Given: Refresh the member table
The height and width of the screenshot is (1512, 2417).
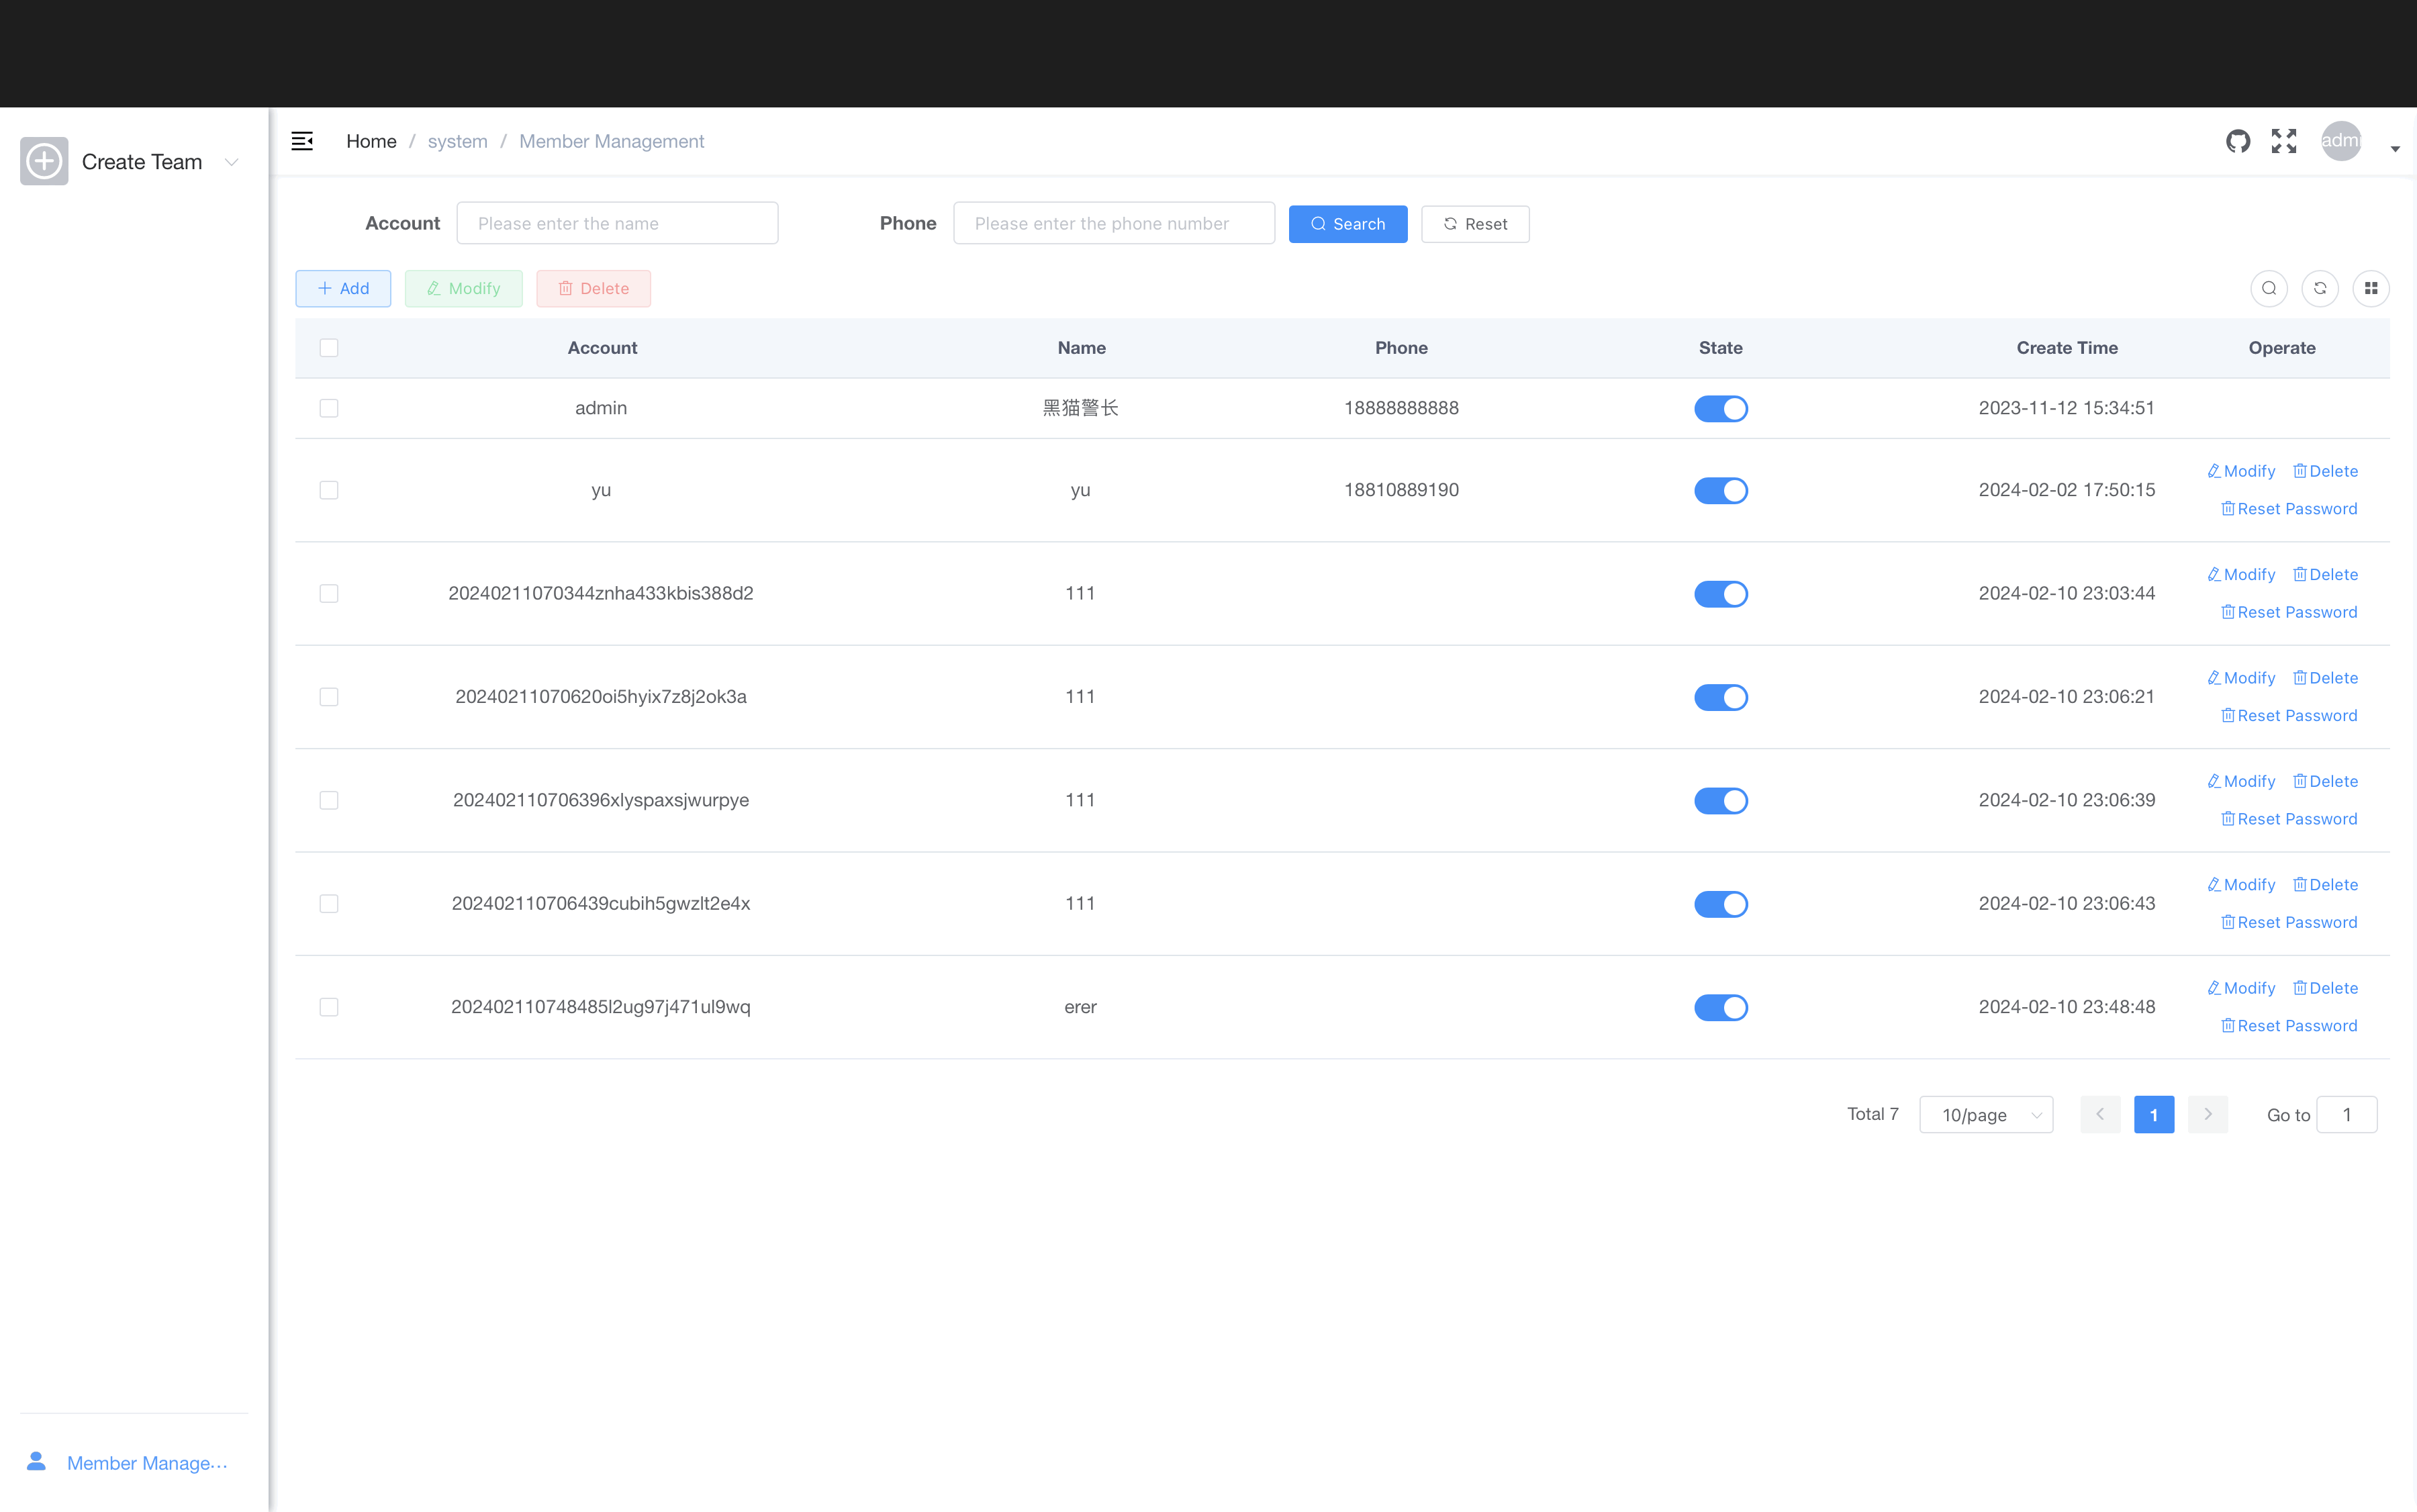Looking at the screenshot, I should click(2320, 288).
